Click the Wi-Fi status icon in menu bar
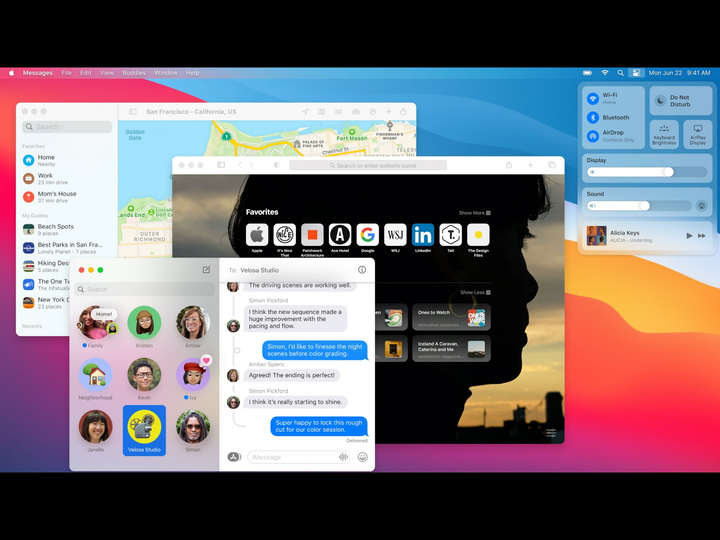Image resolution: width=720 pixels, height=540 pixels. [x=605, y=73]
